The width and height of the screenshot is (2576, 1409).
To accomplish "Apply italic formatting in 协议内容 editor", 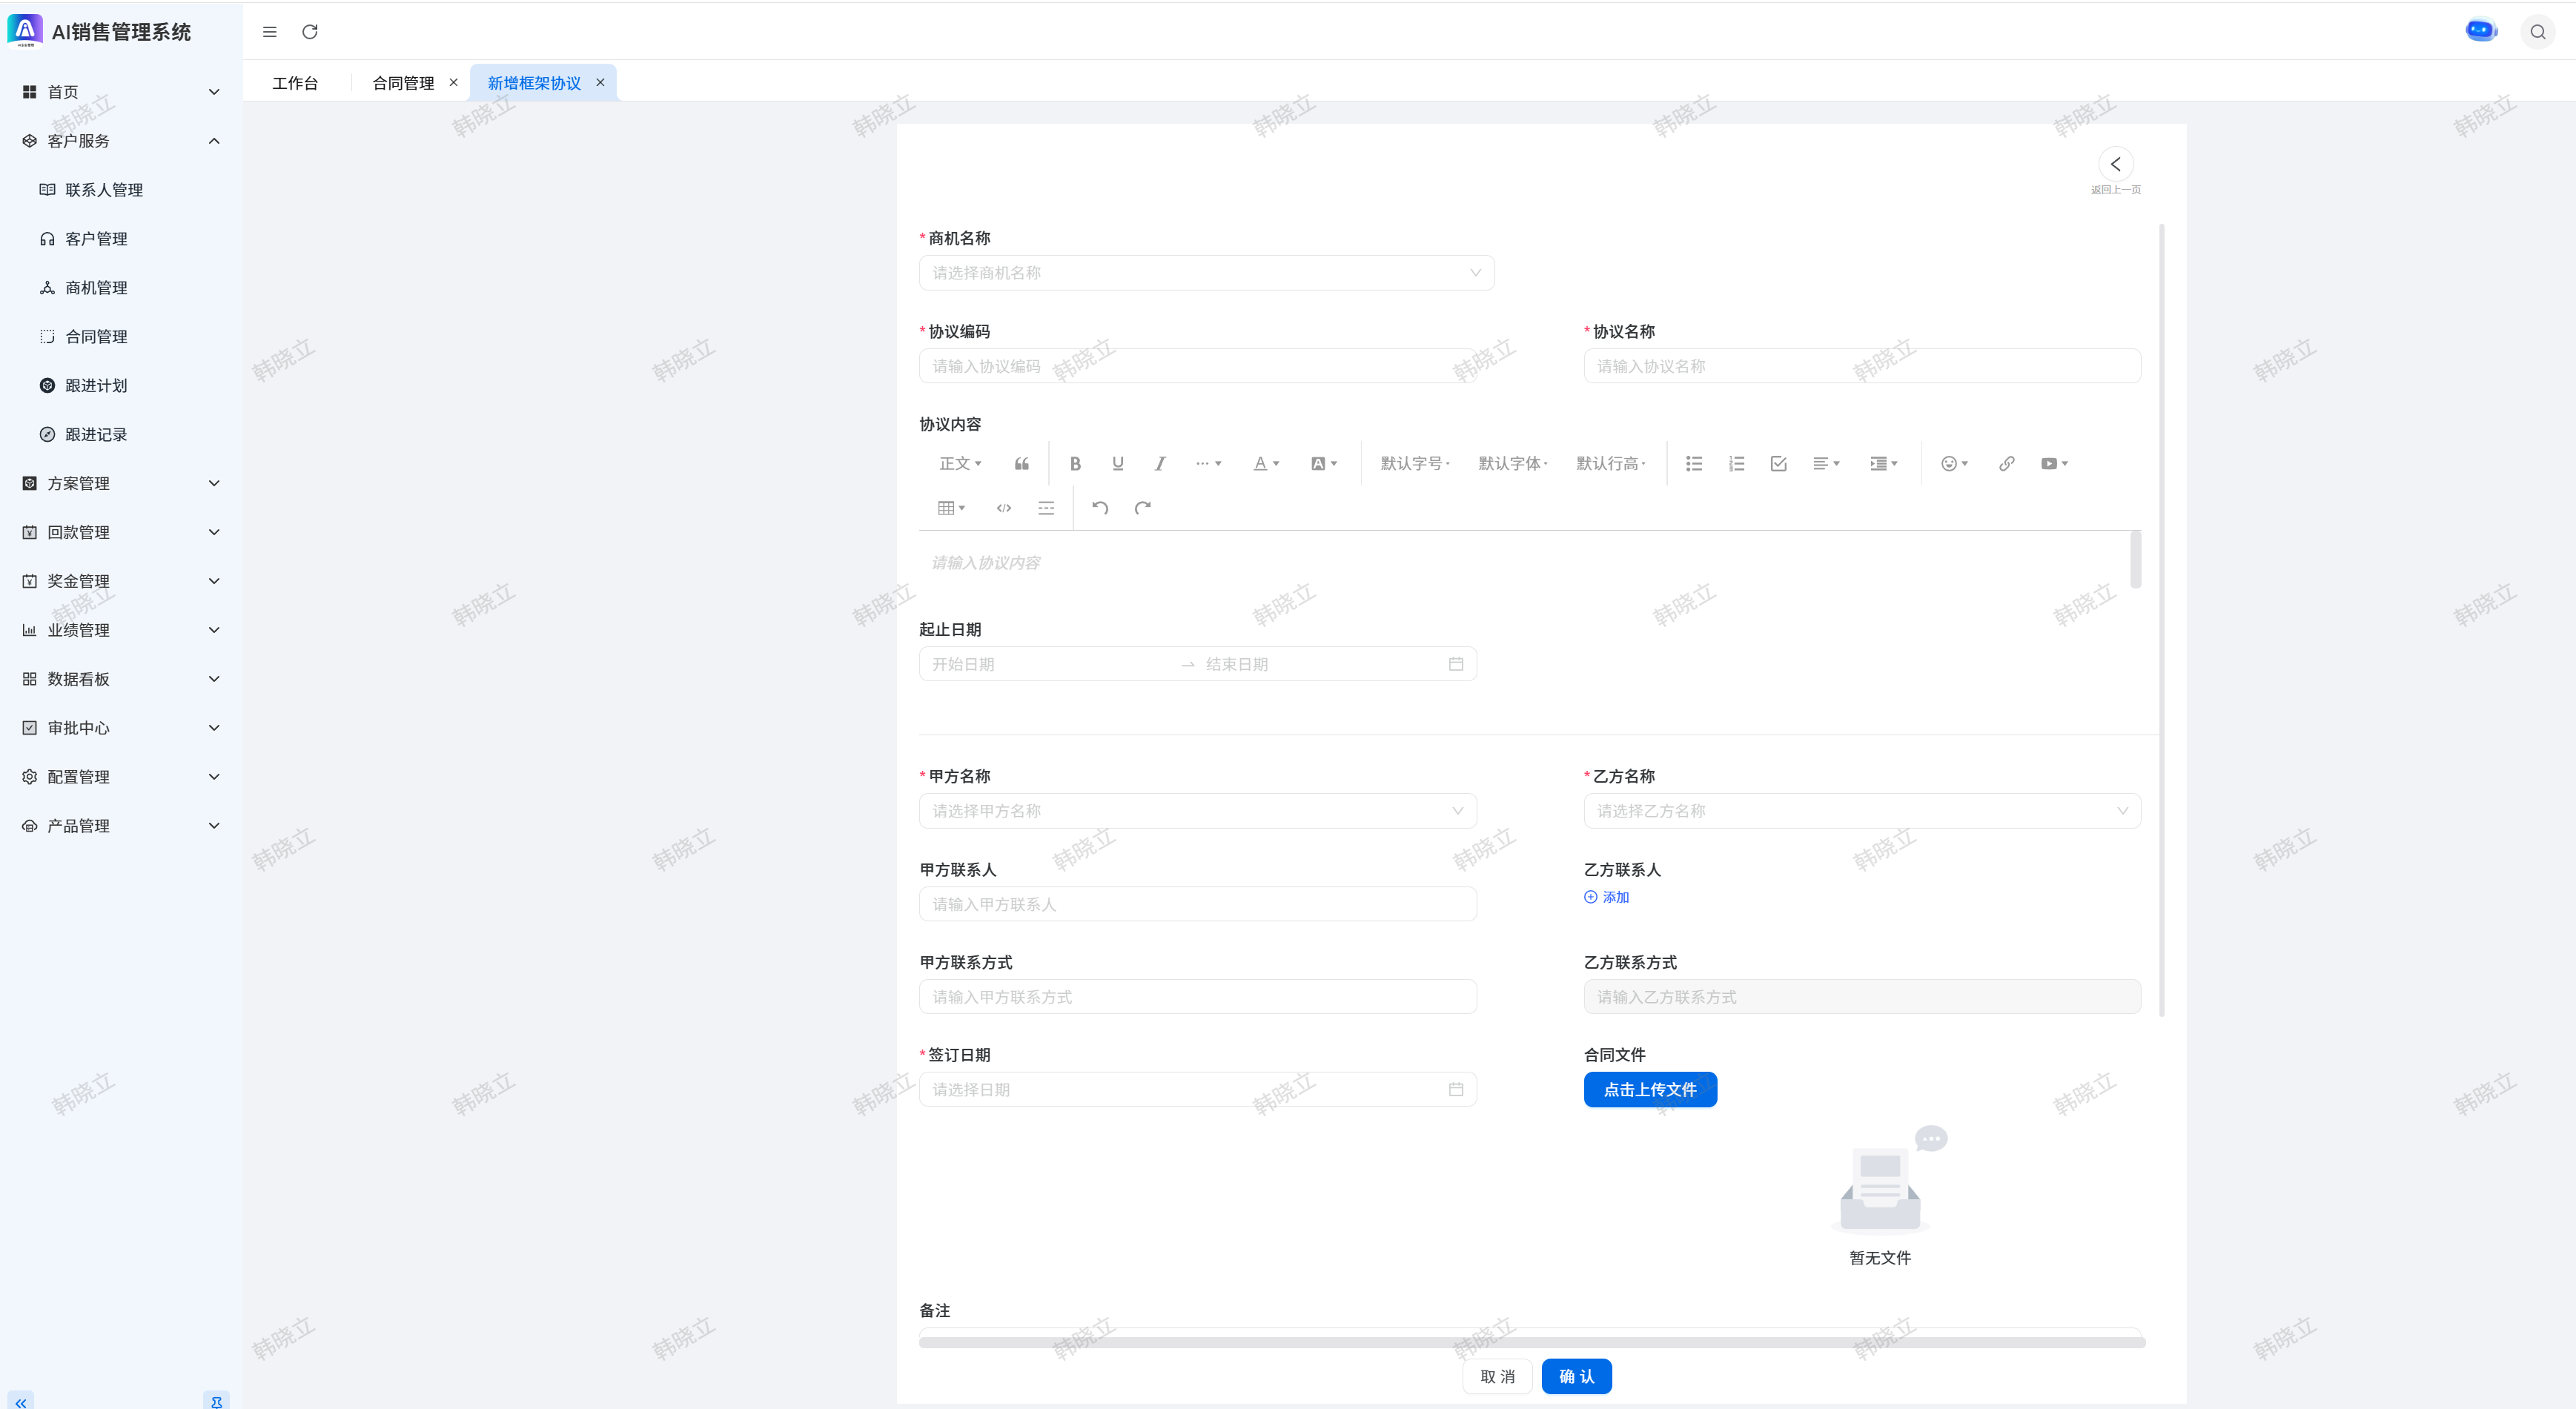I will (x=1159, y=463).
